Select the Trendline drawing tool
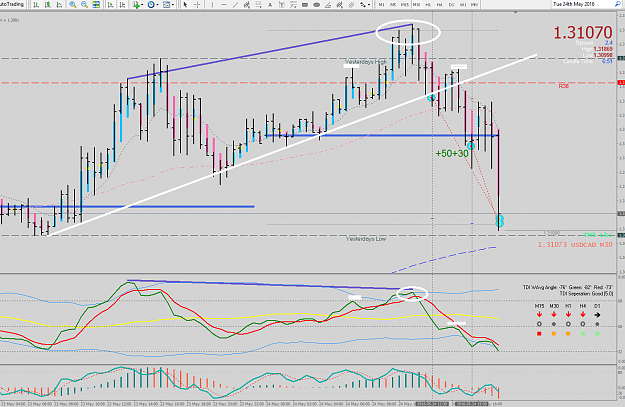Viewport: 625px width, 407px height. pyautogui.click(x=235, y=5)
